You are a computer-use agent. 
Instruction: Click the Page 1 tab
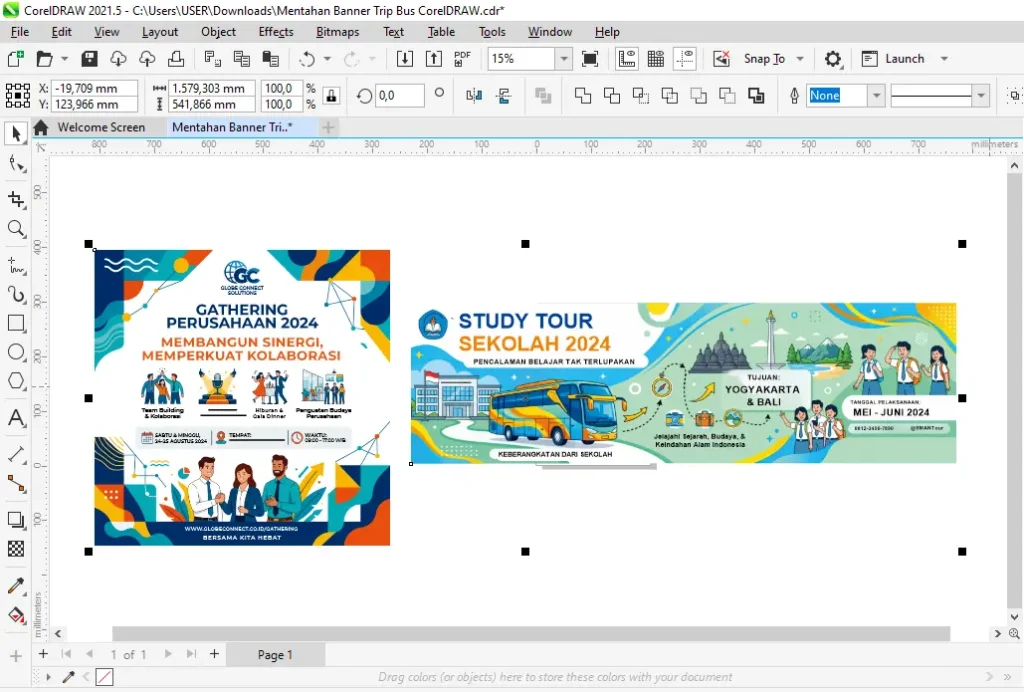point(275,654)
